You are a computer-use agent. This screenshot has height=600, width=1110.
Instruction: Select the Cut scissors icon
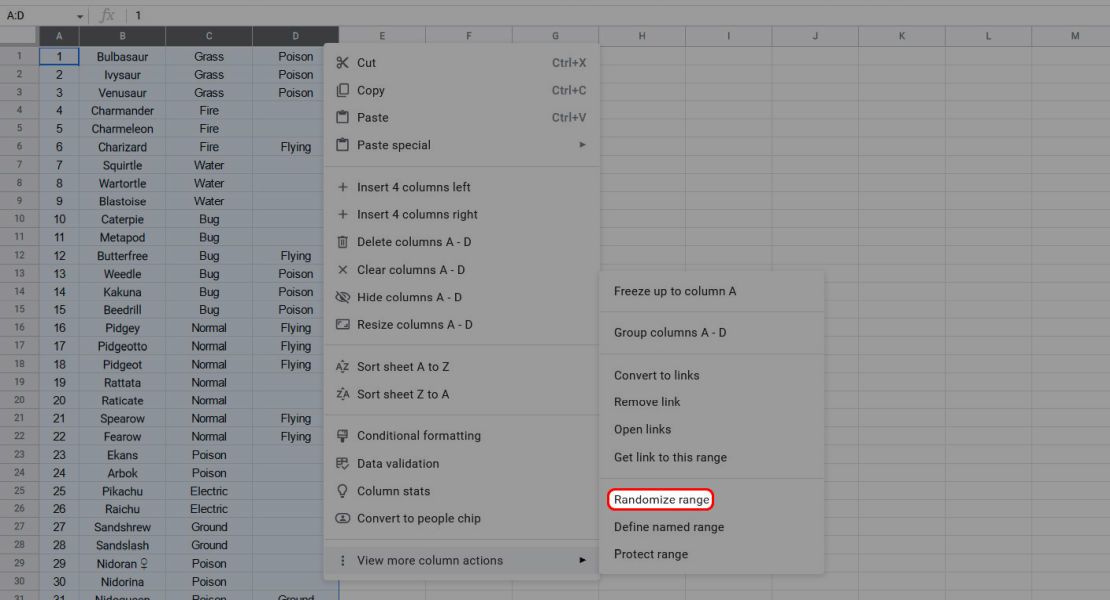342,62
